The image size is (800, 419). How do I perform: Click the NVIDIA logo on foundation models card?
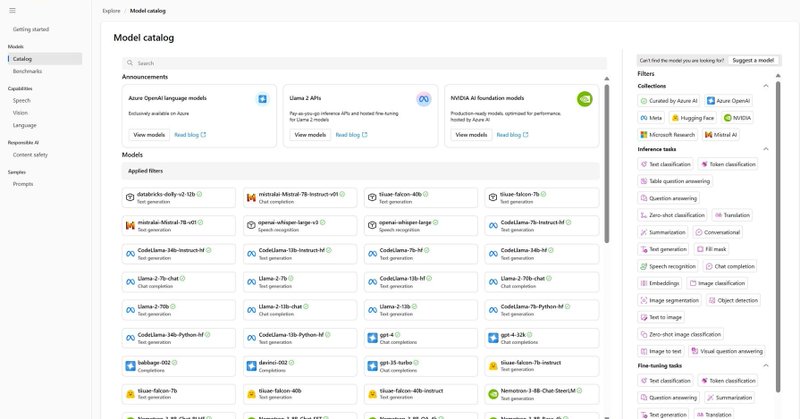(585, 99)
